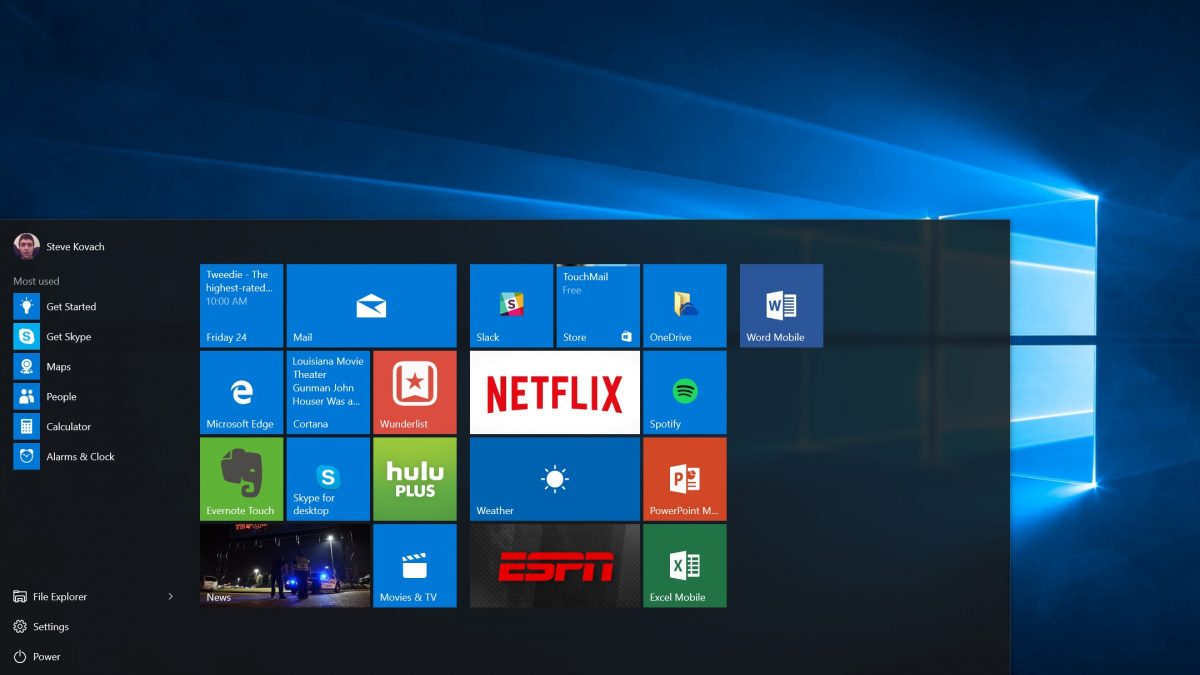Launch Word Mobile
The width and height of the screenshot is (1200, 675).
click(780, 305)
